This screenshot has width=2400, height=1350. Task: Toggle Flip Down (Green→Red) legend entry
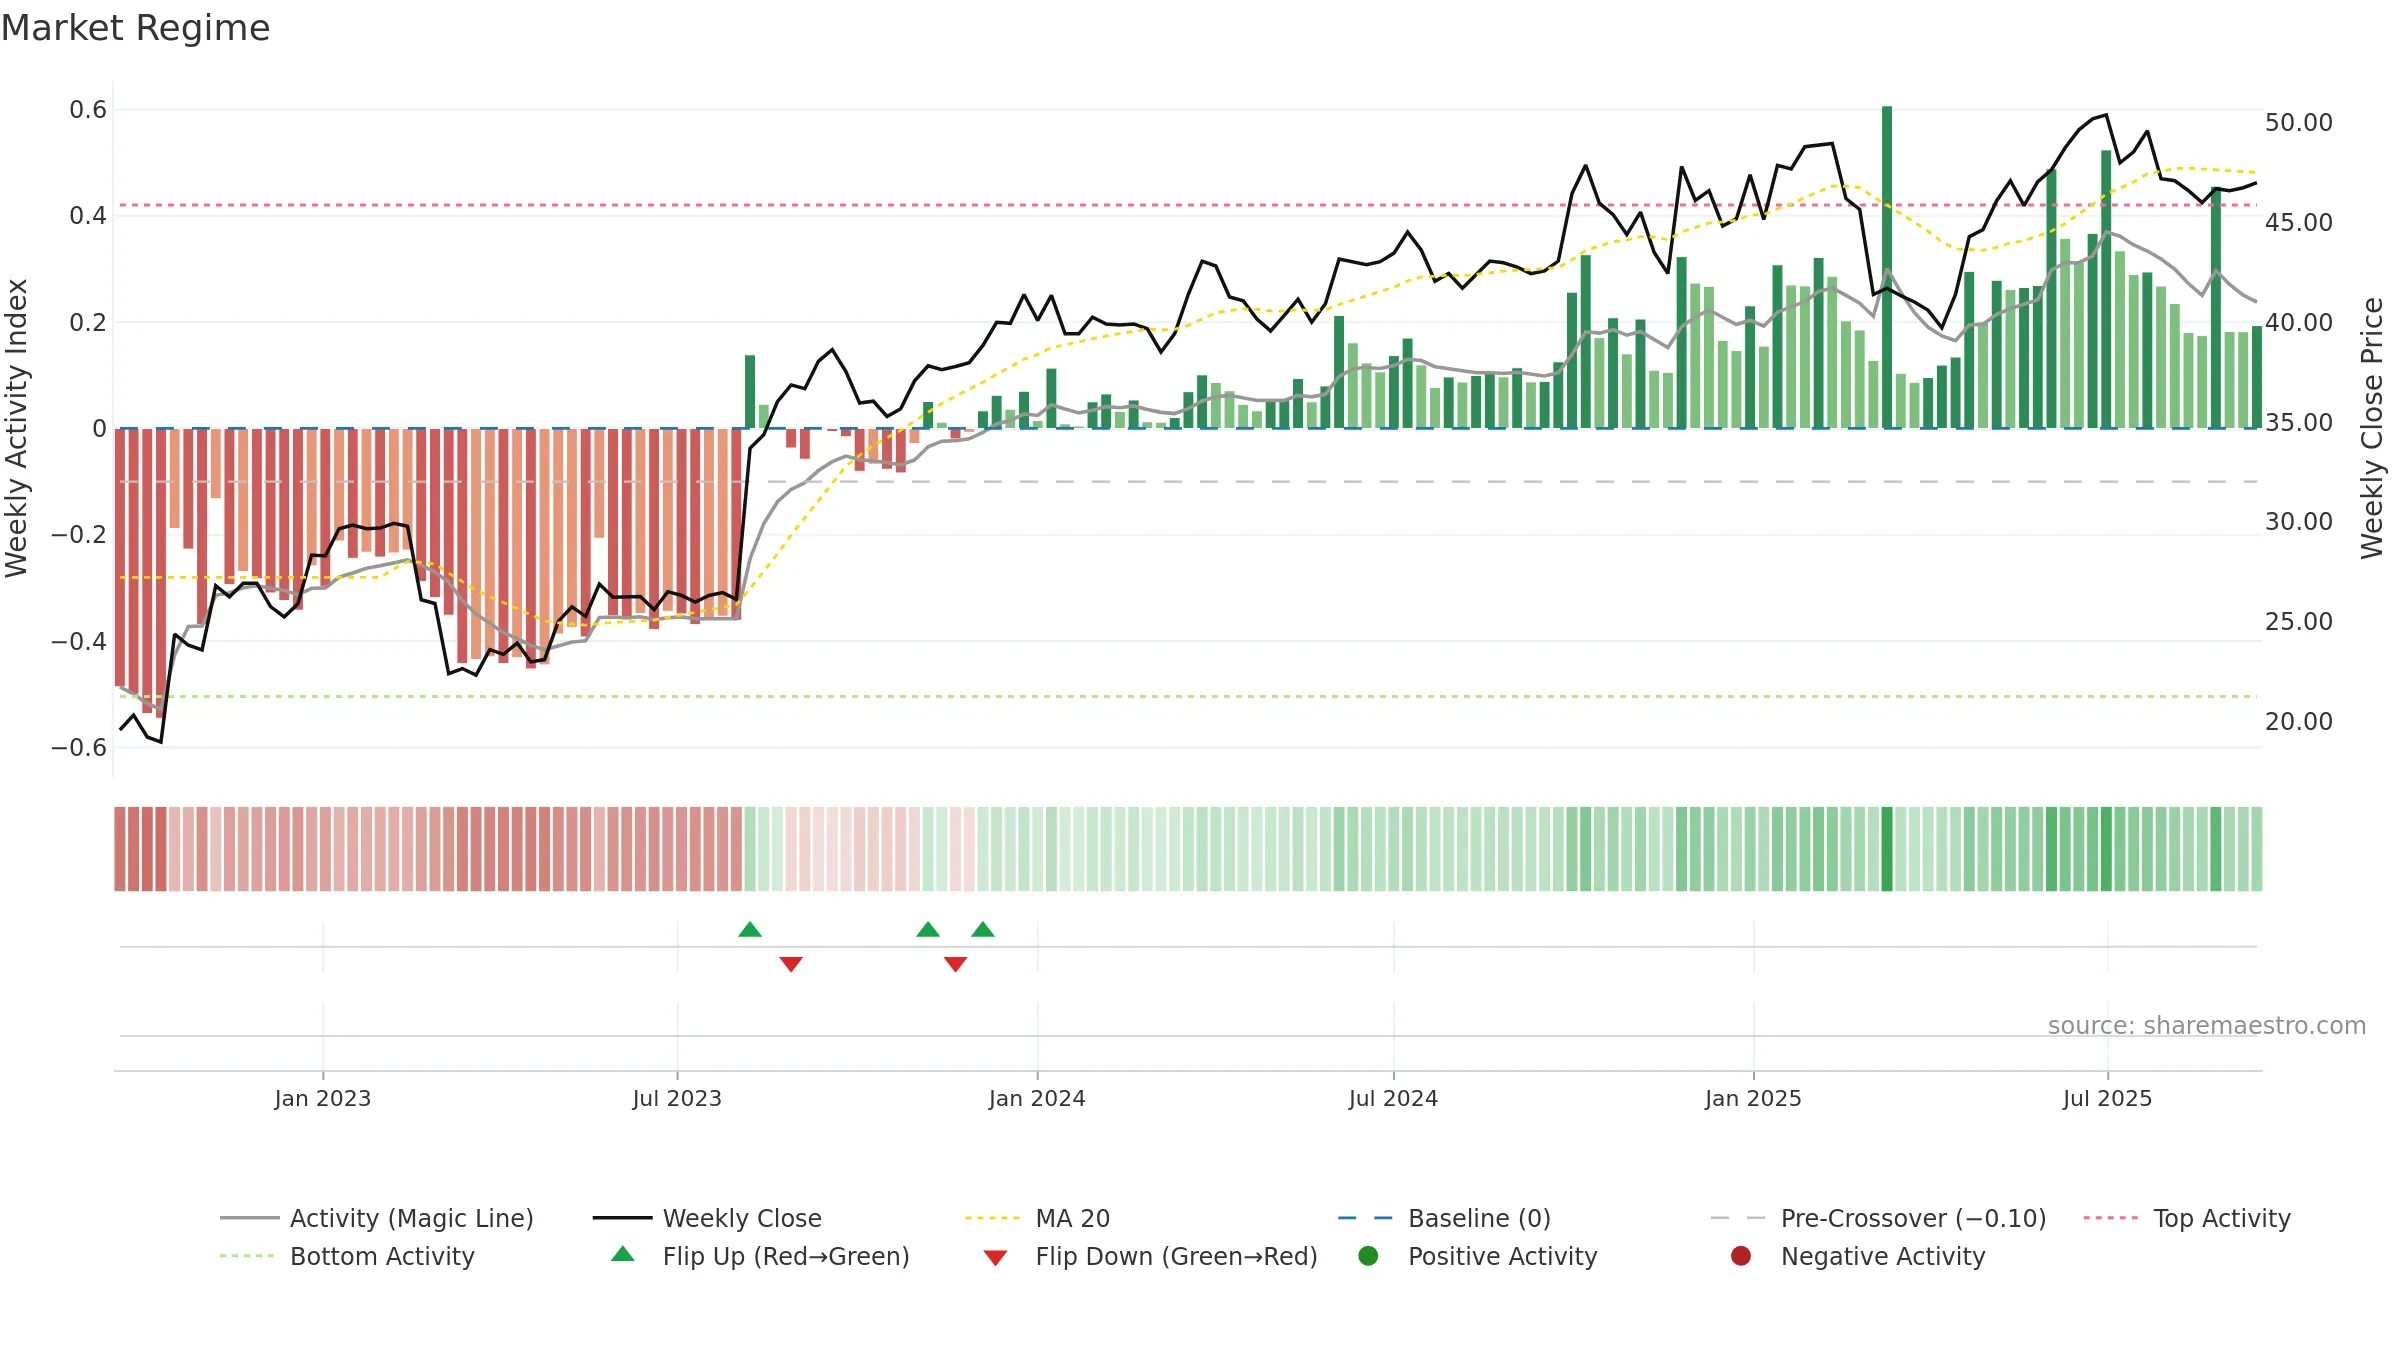[1150, 1256]
